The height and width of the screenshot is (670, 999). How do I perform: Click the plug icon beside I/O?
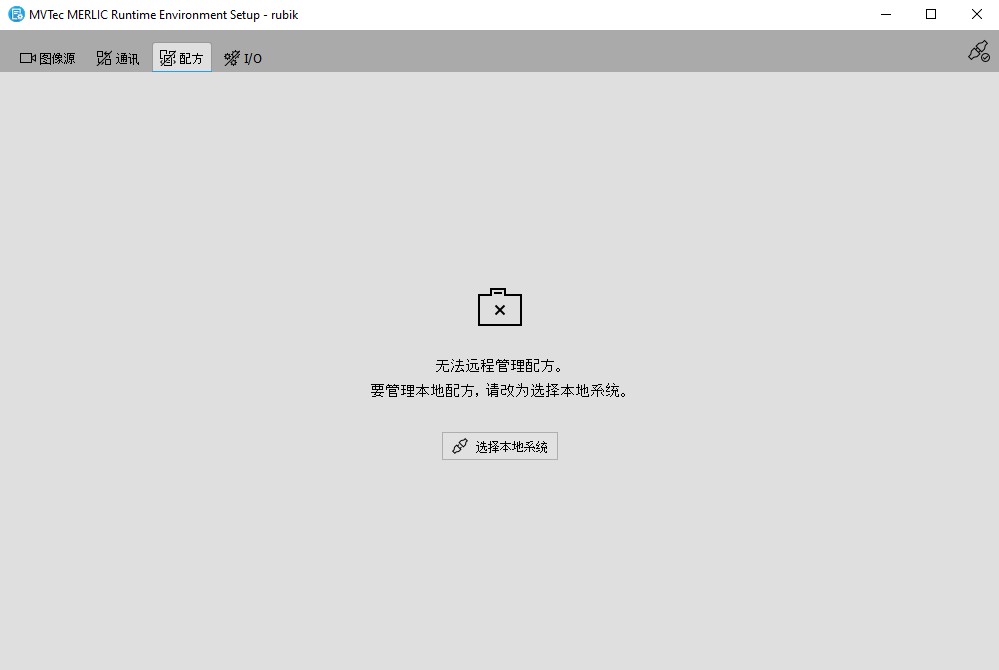pos(232,58)
